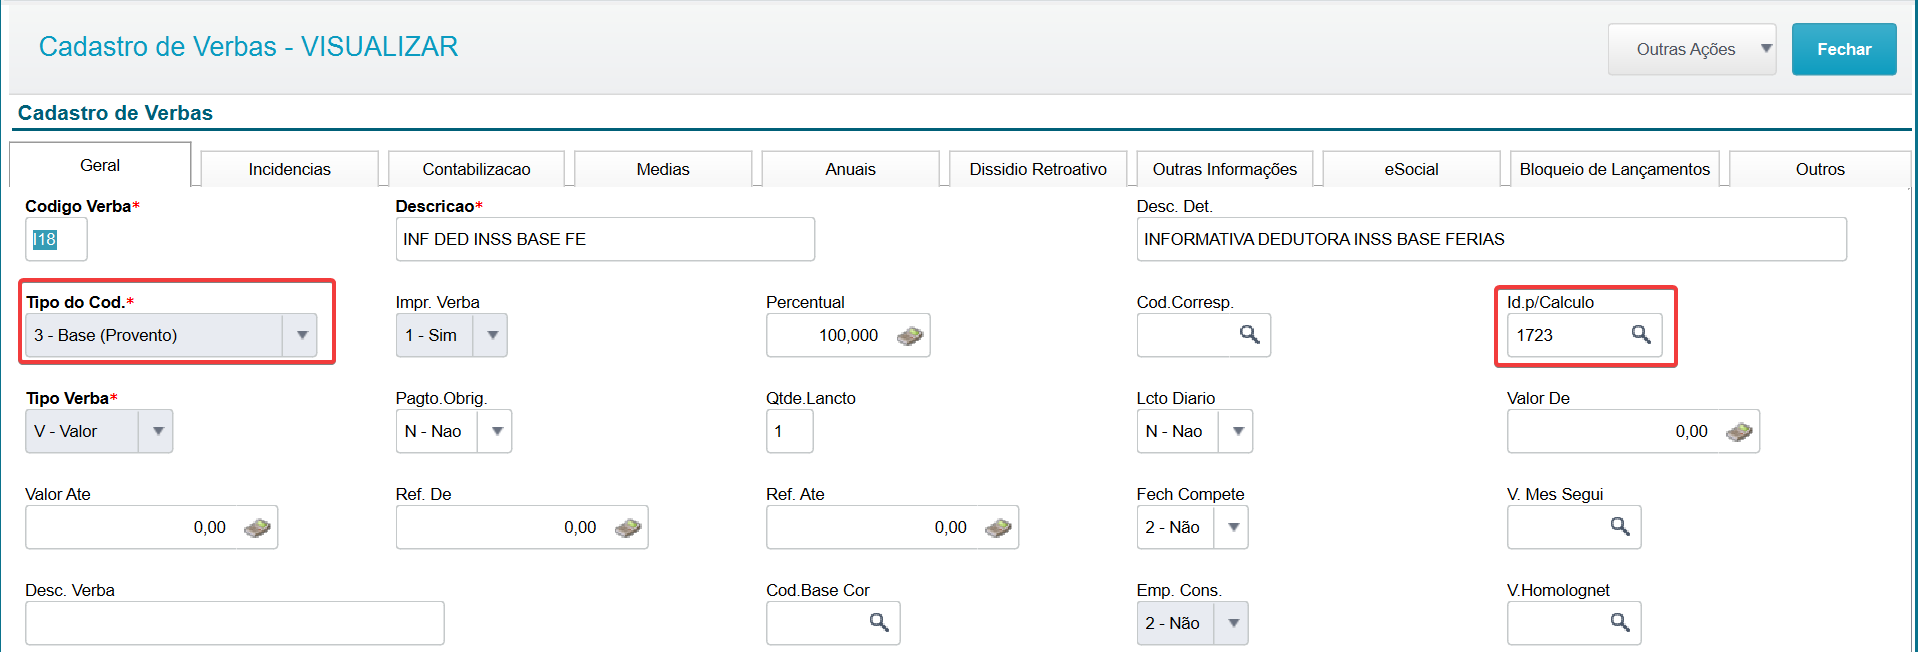Open the Outras Ações menu button

1692,49
